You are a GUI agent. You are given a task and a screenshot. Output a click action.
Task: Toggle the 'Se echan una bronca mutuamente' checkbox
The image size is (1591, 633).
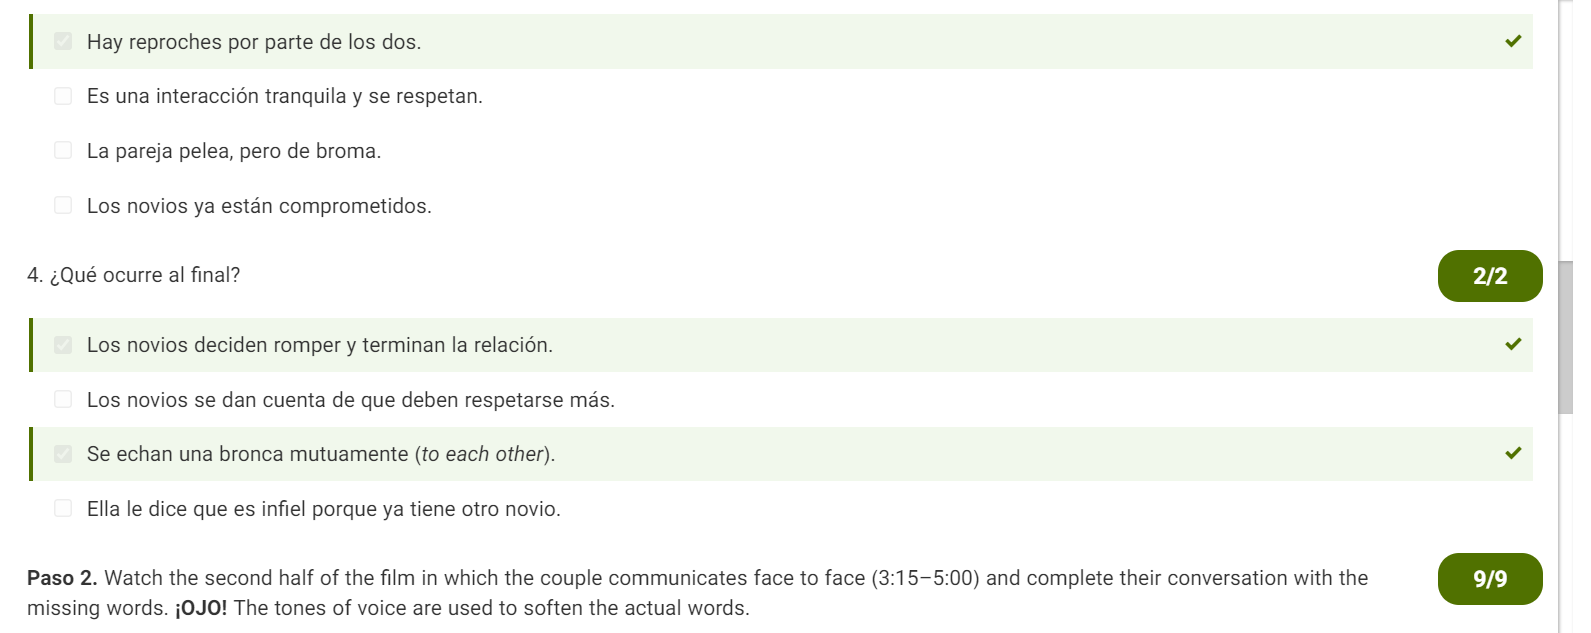pos(63,454)
